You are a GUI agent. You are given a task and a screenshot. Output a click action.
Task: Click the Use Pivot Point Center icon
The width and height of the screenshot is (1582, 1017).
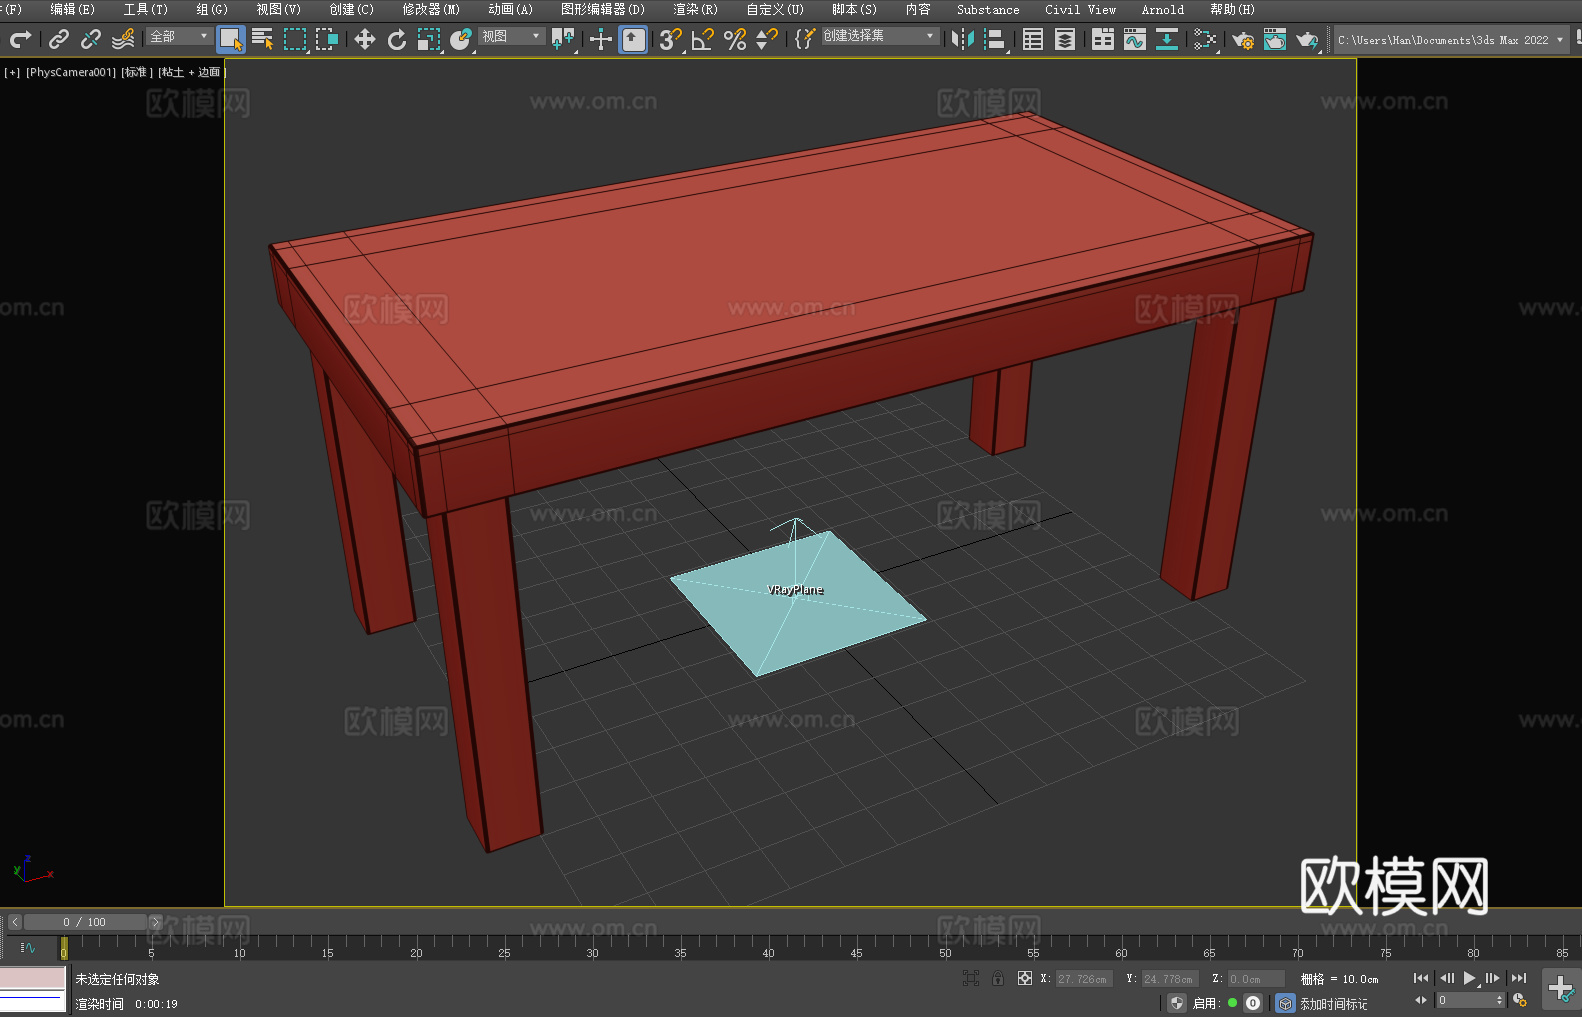pyautogui.click(x=563, y=39)
